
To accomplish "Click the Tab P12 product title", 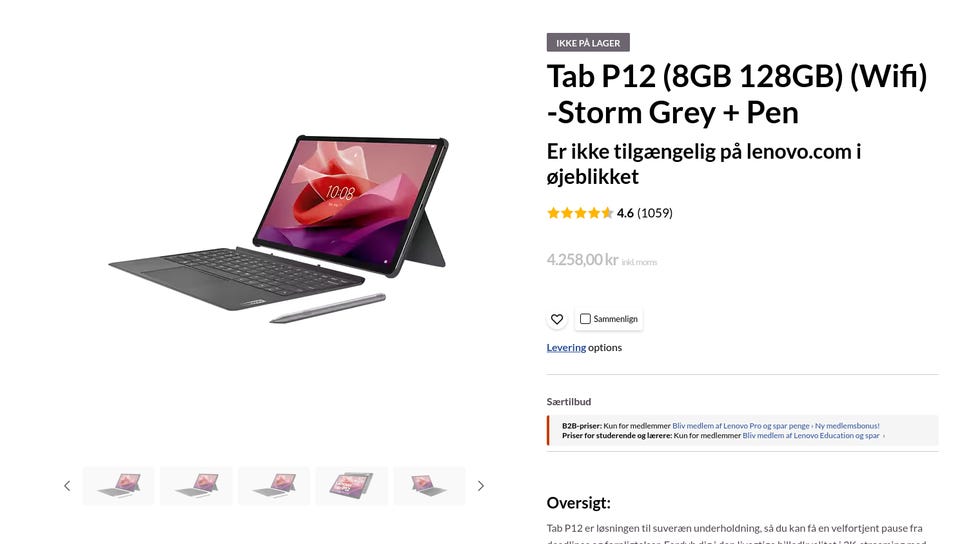I will coord(737,94).
